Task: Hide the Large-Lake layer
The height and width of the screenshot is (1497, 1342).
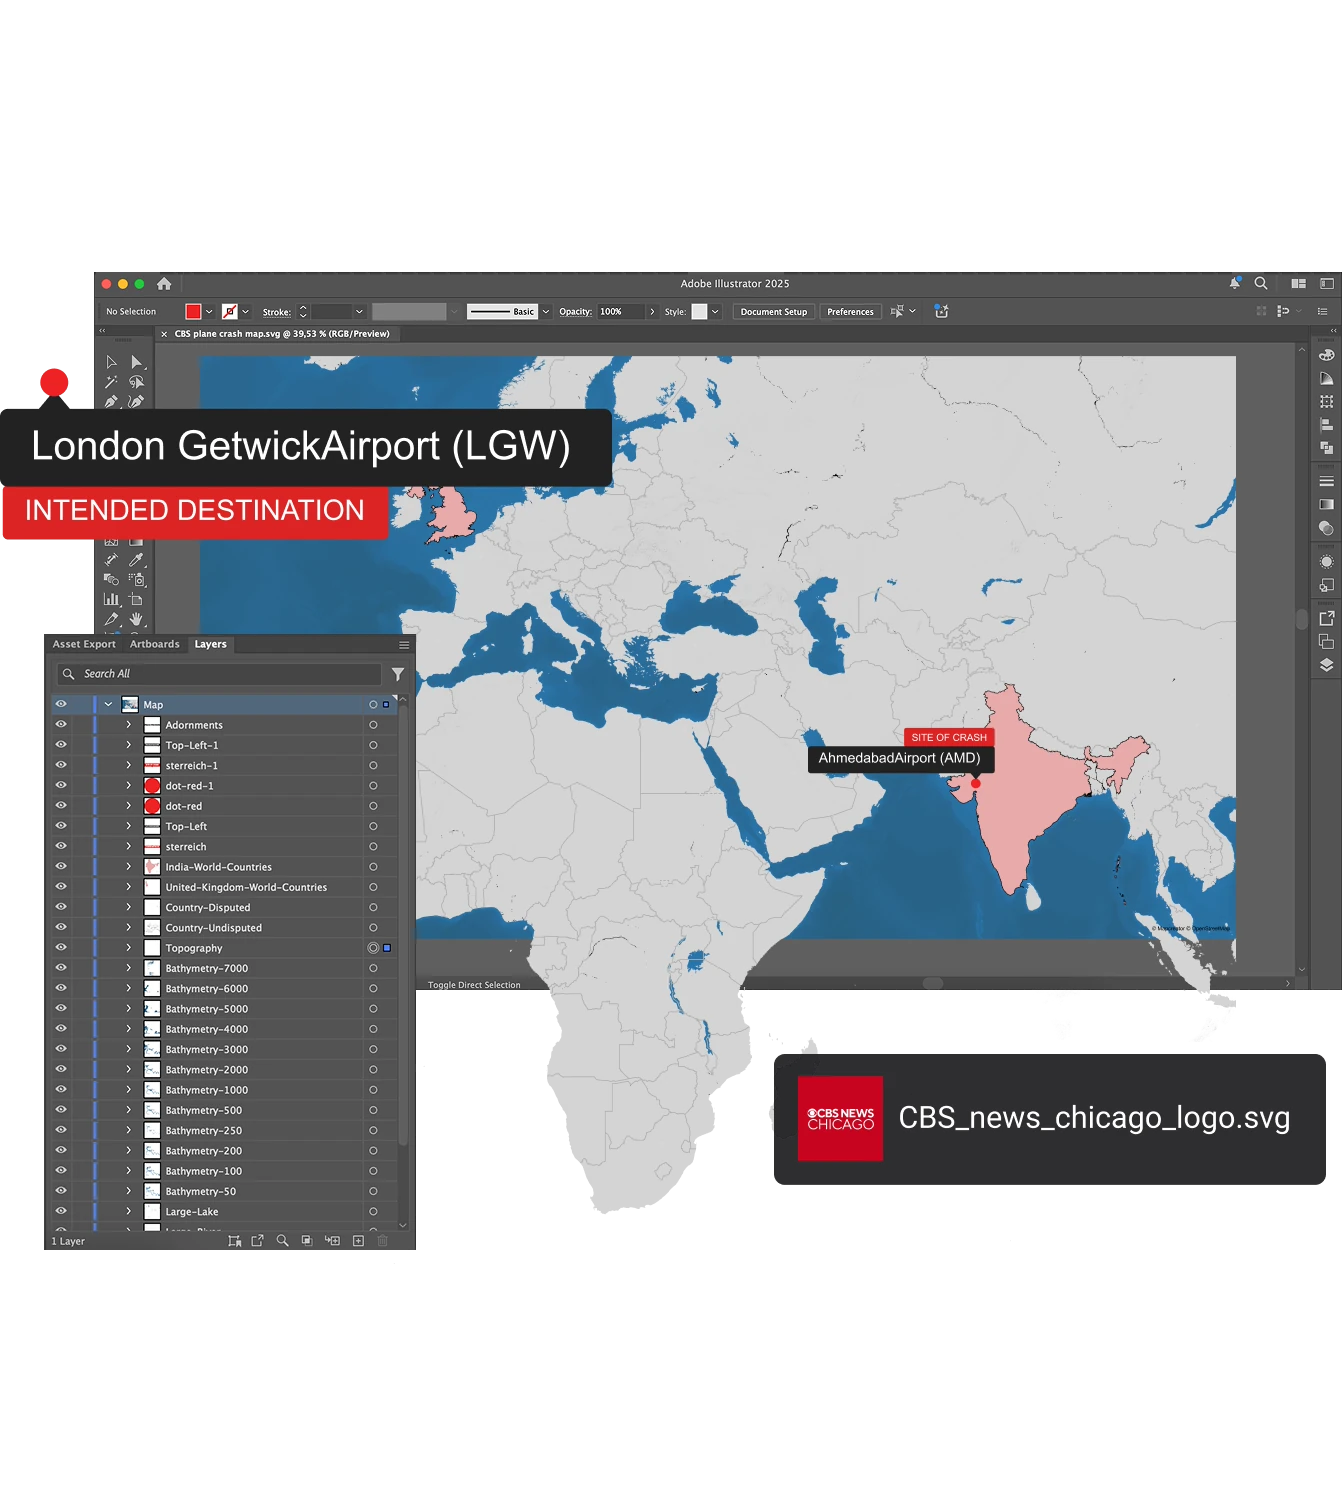Action: point(61,1211)
